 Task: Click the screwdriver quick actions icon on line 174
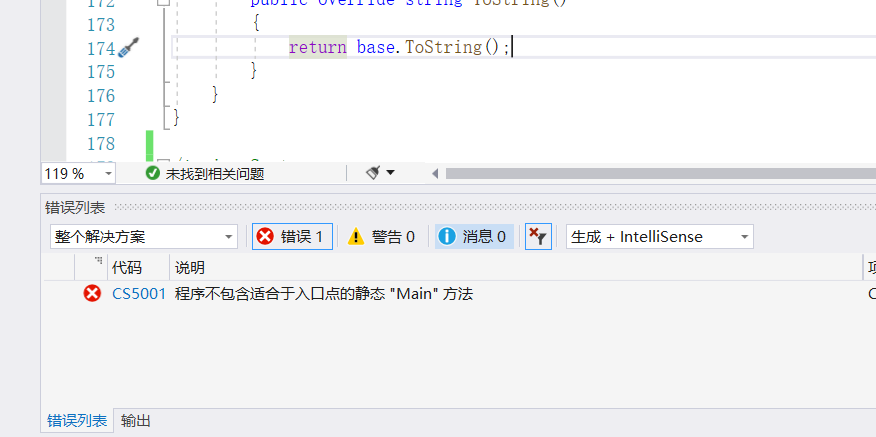tap(128, 48)
